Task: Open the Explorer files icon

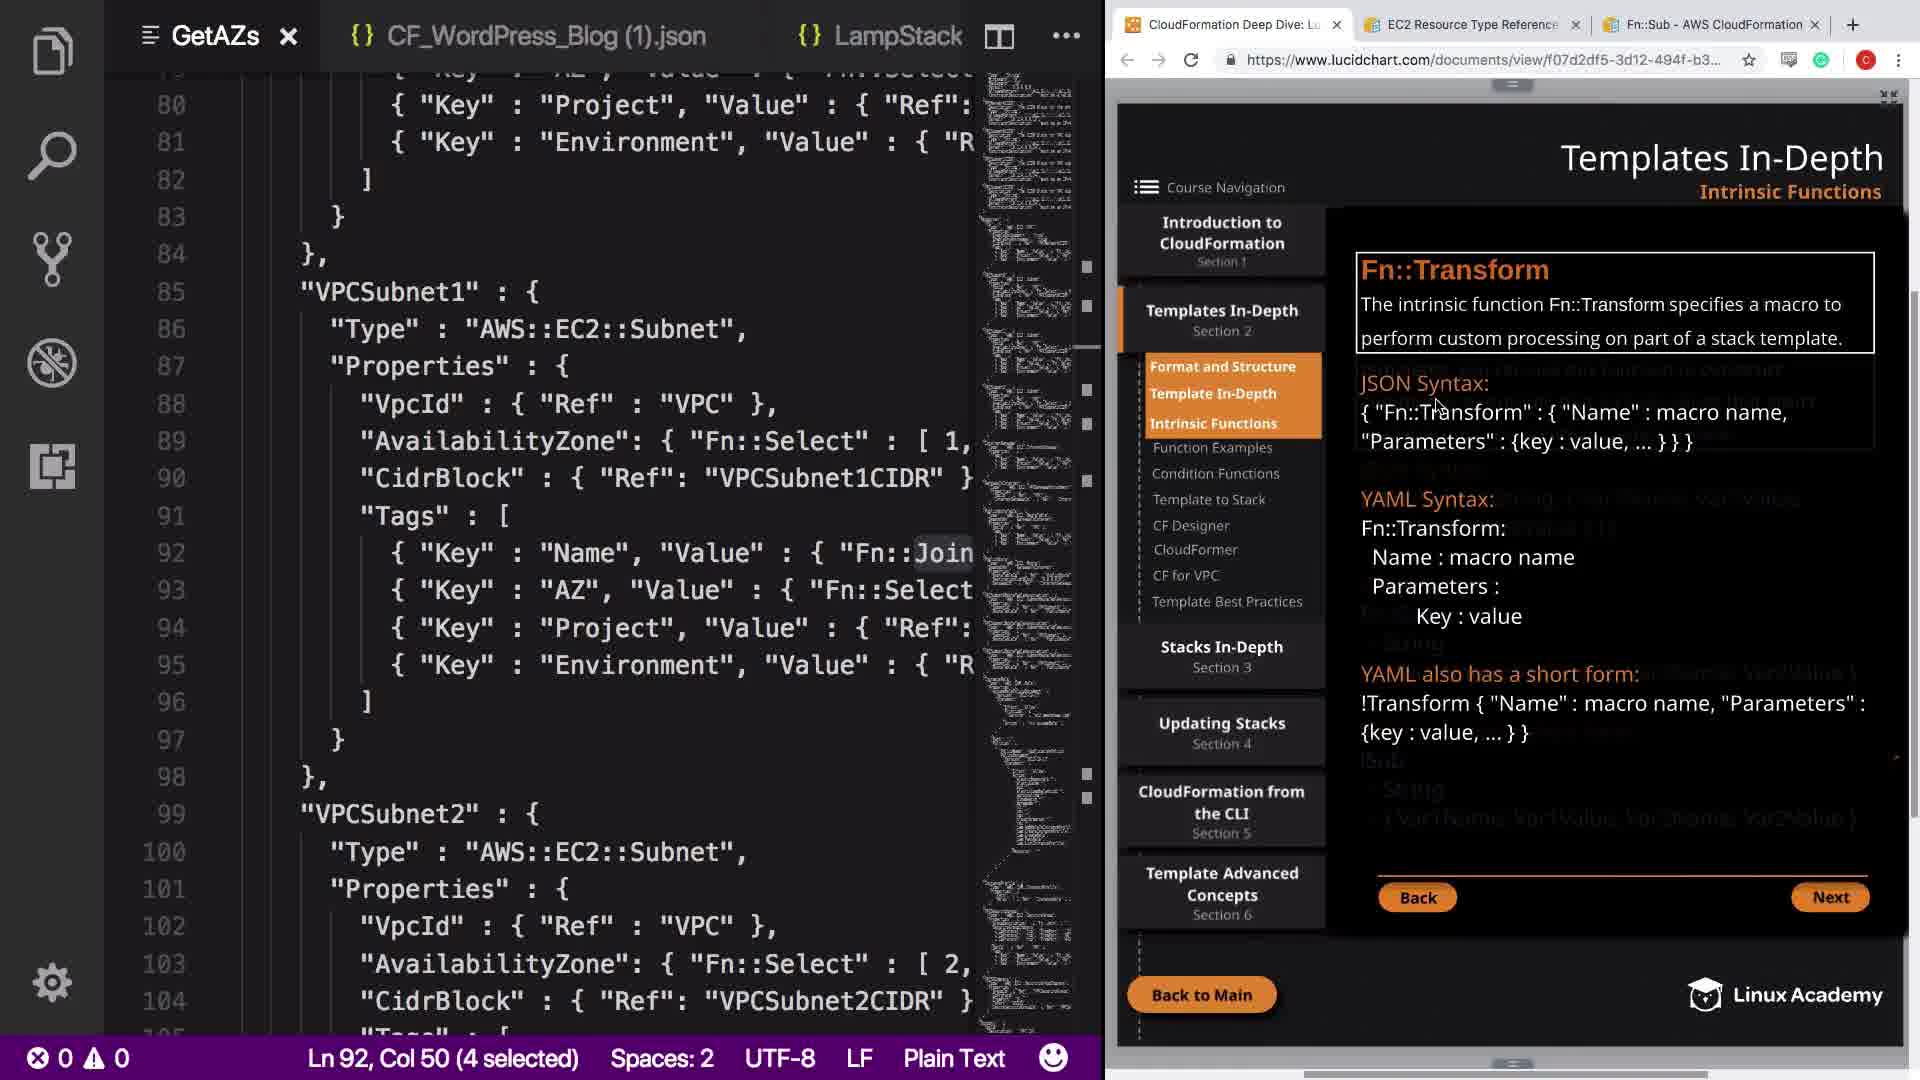Action: point(52,51)
